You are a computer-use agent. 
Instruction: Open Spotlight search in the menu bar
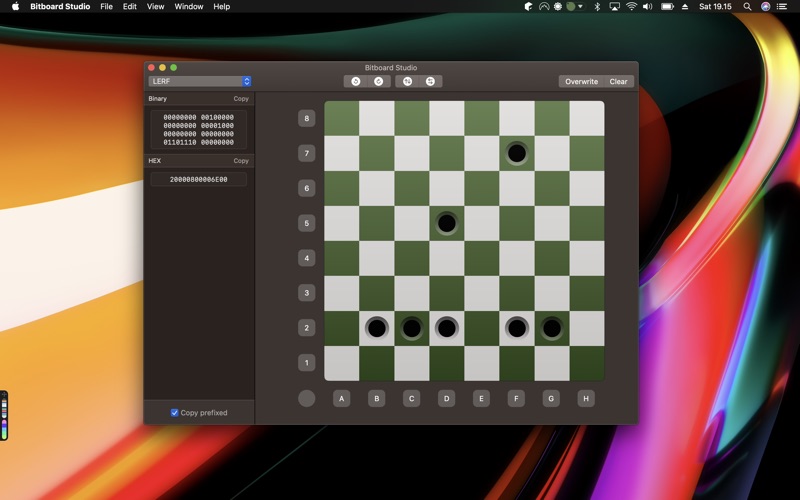click(747, 7)
